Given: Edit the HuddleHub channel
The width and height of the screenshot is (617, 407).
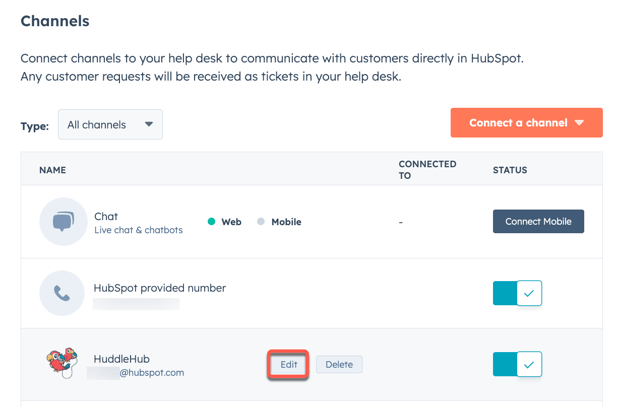Looking at the screenshot, I should pos(288,364).
